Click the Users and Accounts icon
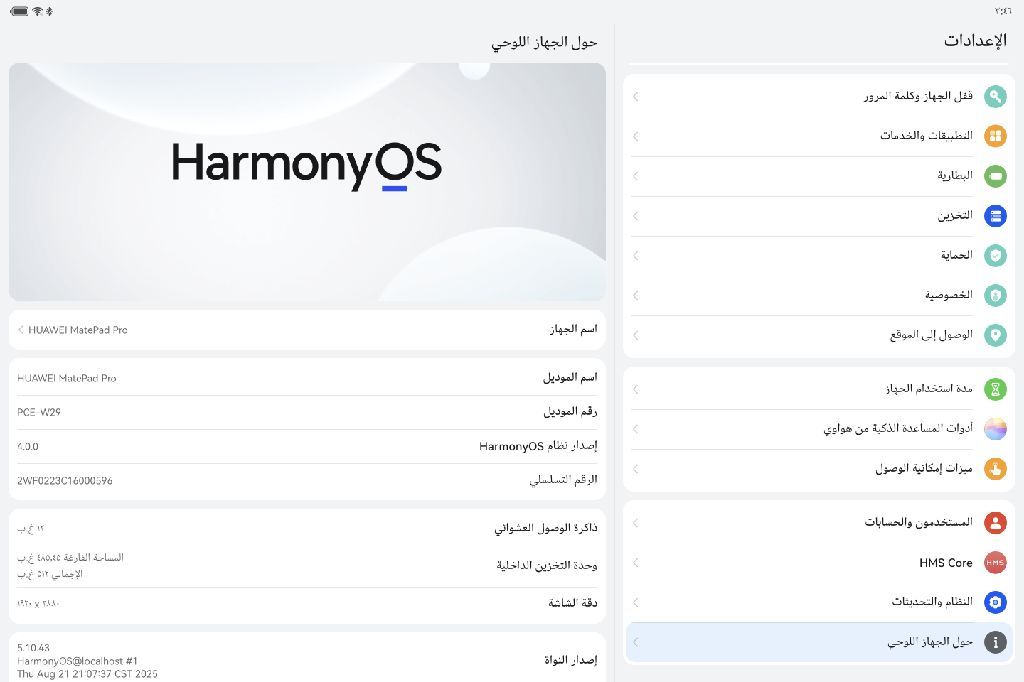1024x682 pixels. [x=994, y=522]
